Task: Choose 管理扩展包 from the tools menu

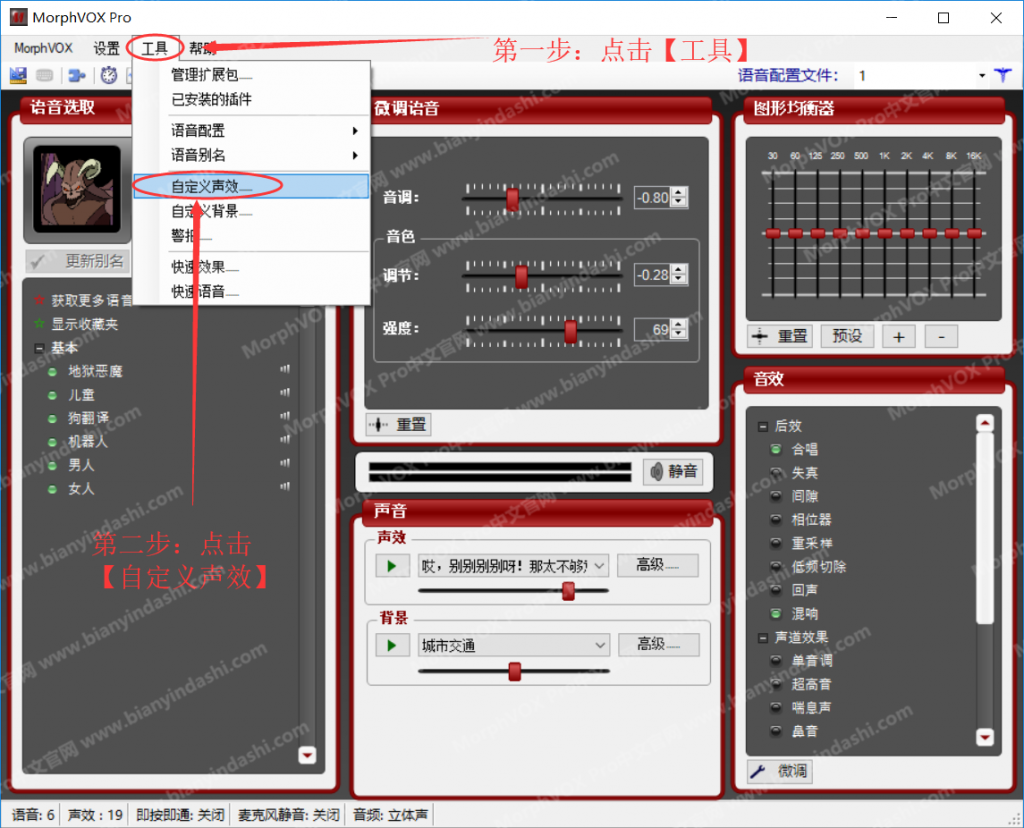Action: [x=252, y=75]
